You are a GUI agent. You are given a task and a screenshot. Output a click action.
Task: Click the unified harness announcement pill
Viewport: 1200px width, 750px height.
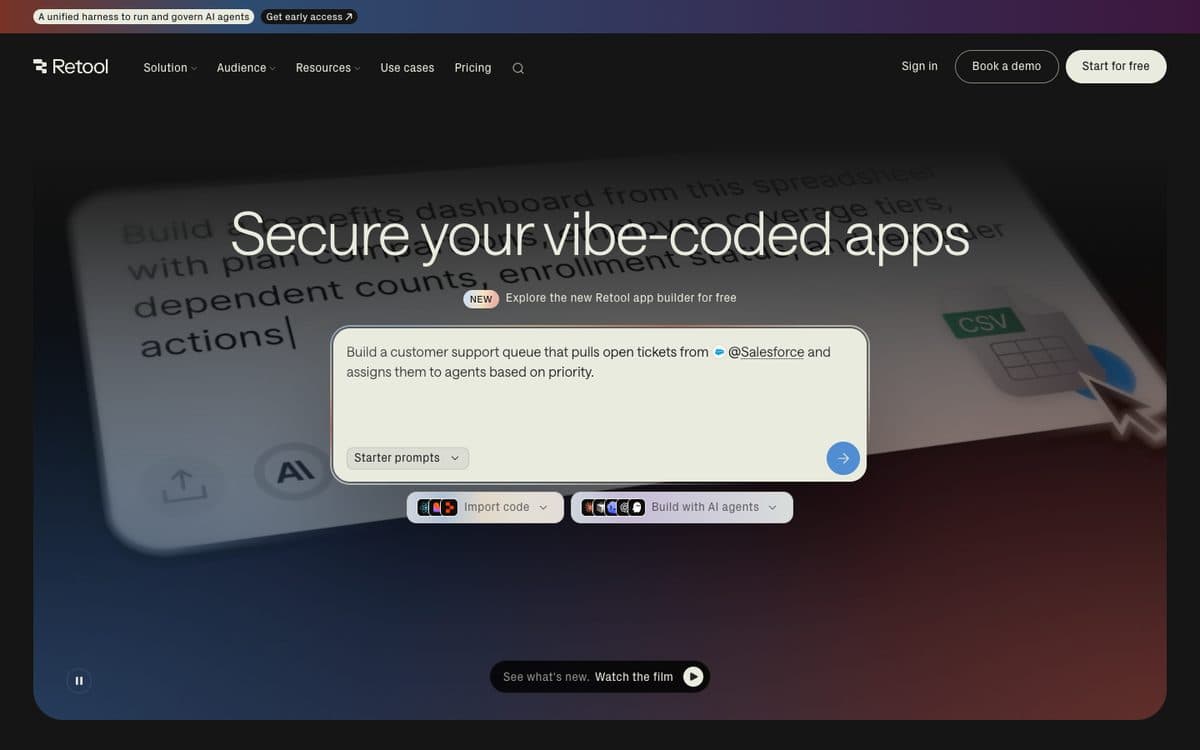pos(144,17)
